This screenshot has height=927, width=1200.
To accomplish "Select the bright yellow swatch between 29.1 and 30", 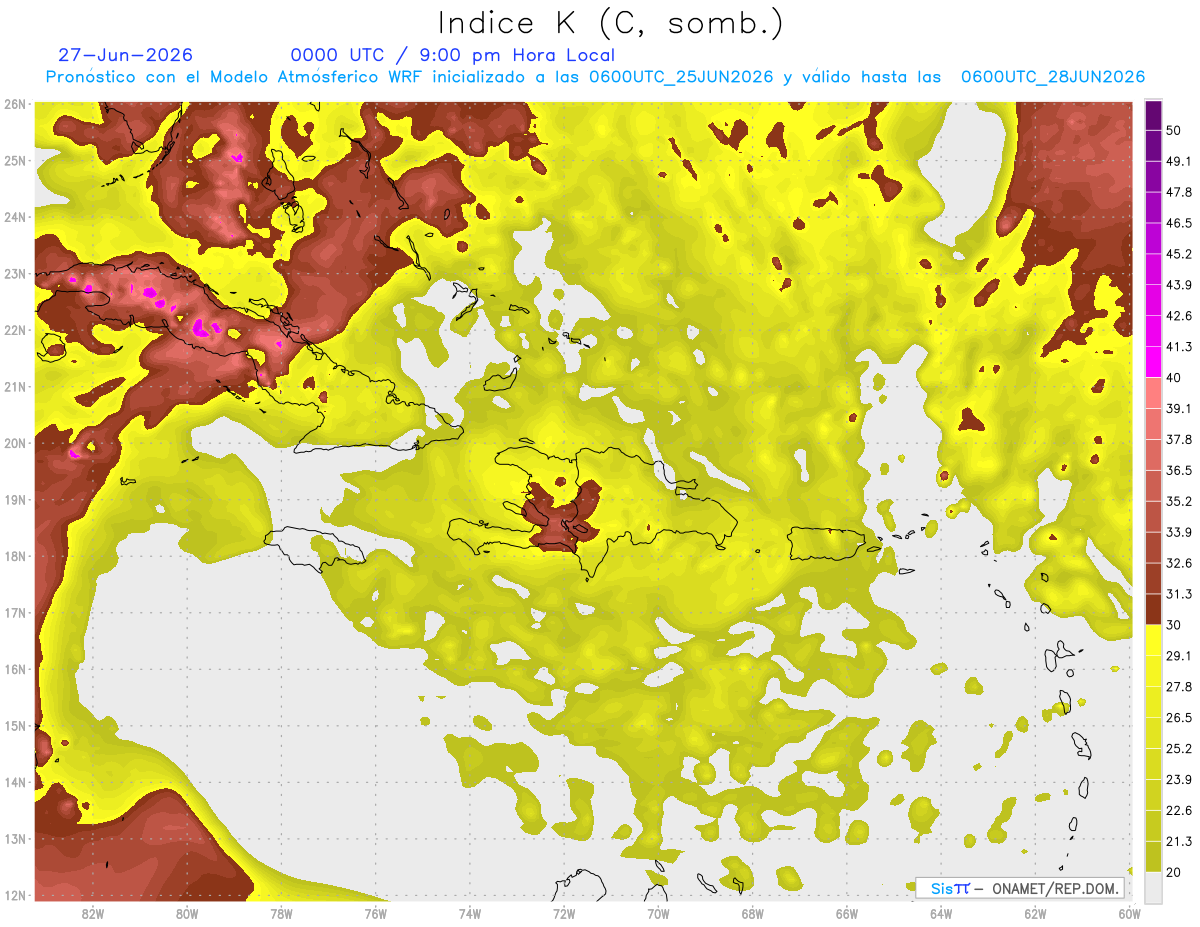I will (x=1153, y=640).
